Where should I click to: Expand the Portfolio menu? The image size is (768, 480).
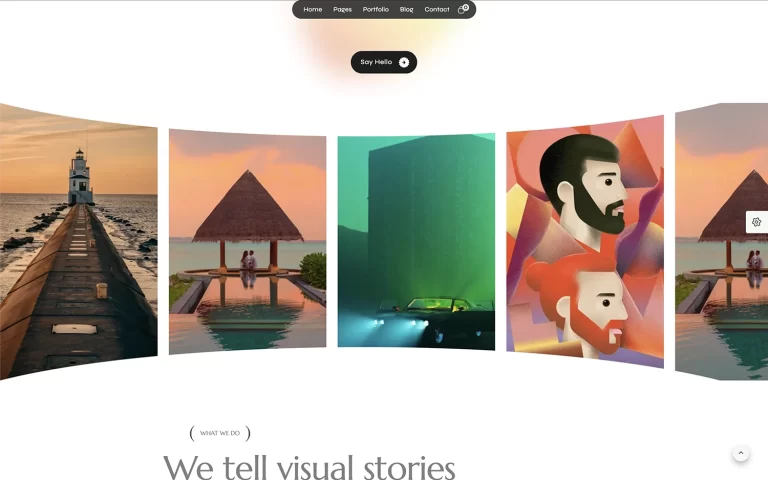pos(376,9)
